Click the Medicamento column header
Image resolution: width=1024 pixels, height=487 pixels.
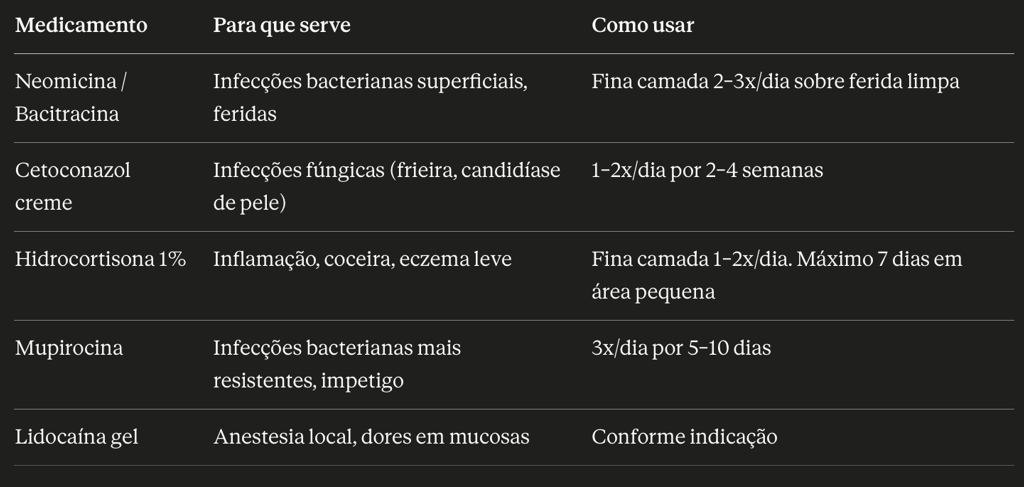[81, 25]
